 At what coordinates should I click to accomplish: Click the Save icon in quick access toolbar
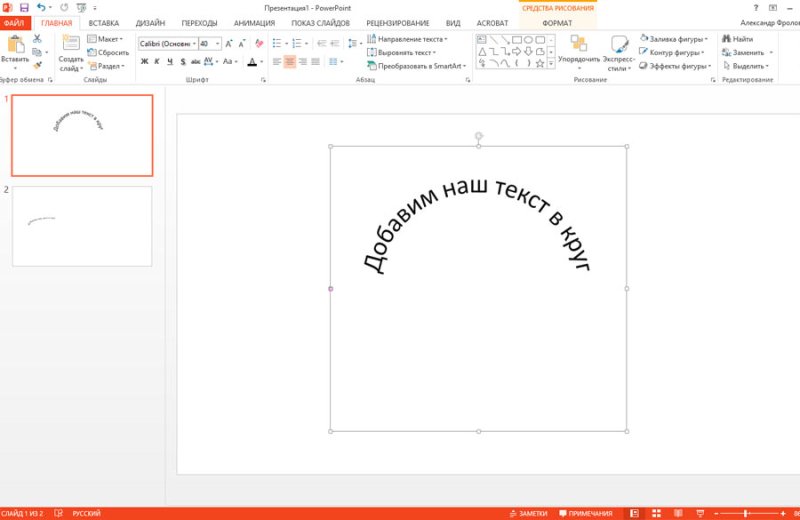[23, 7]
